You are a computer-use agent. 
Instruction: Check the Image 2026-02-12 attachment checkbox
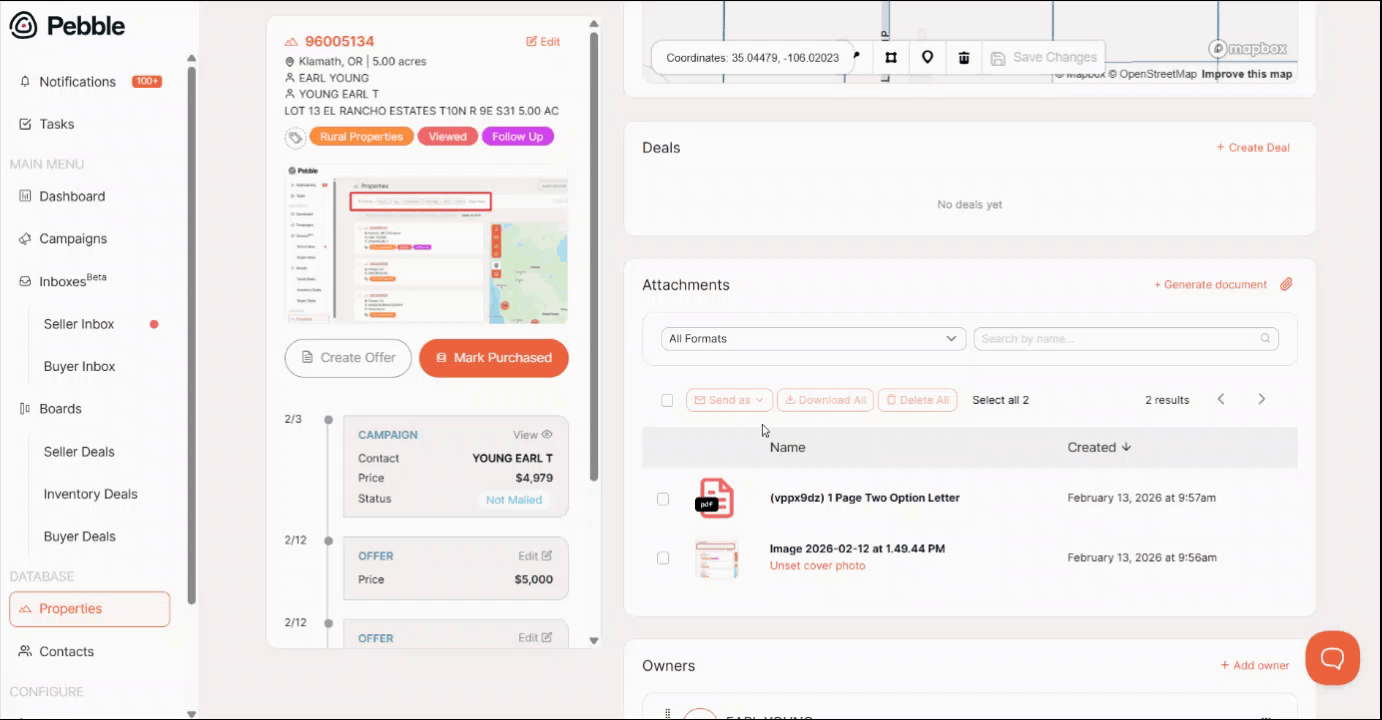(663, 558)
